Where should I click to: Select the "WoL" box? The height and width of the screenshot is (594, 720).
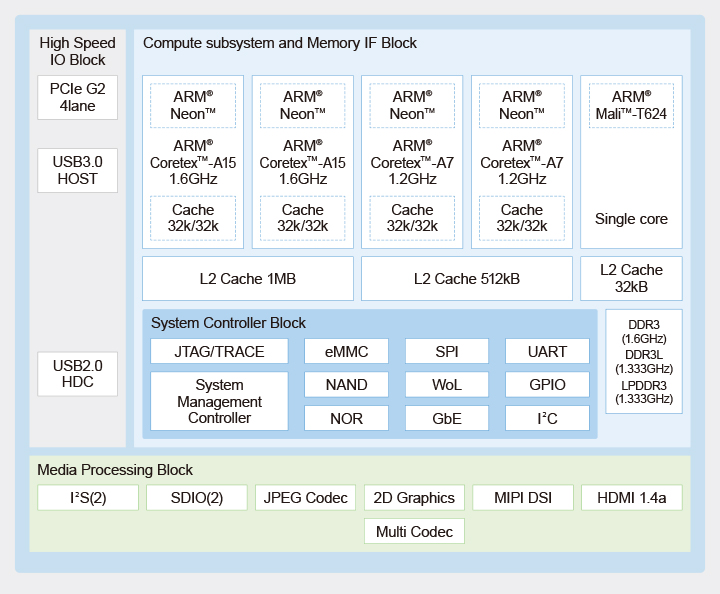447,385
